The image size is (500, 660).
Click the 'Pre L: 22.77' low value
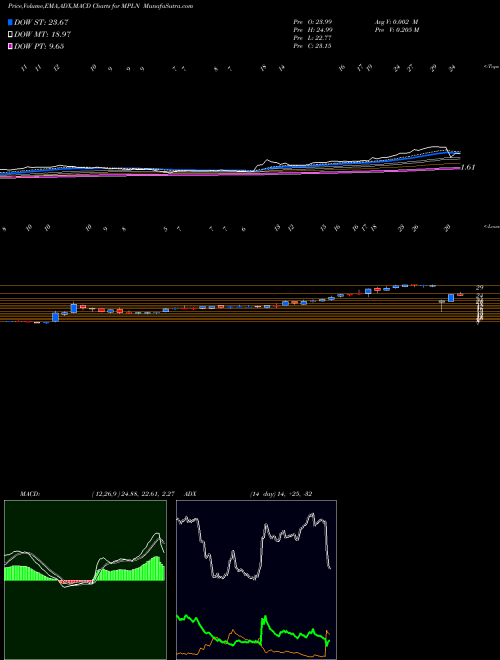click(313, 38)
